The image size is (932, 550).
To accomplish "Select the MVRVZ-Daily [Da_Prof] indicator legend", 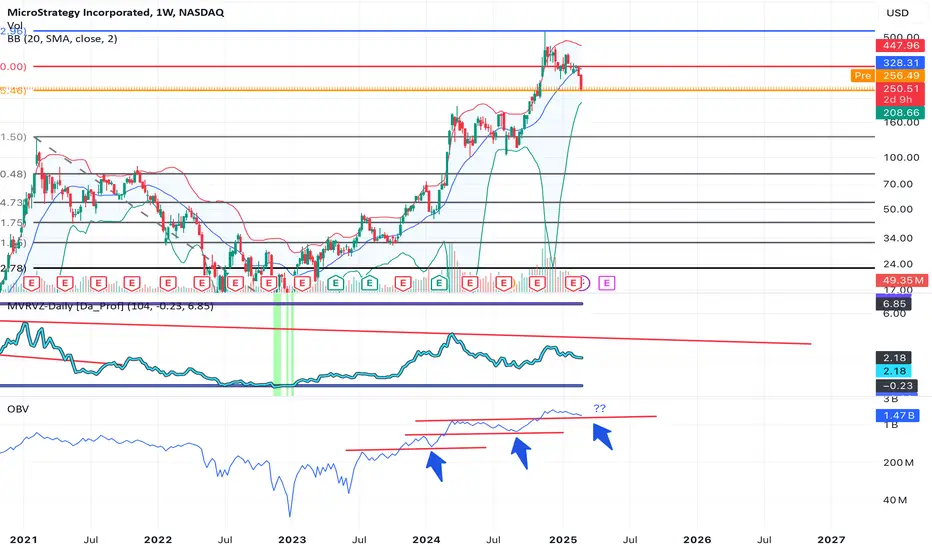I will [110, 306].
